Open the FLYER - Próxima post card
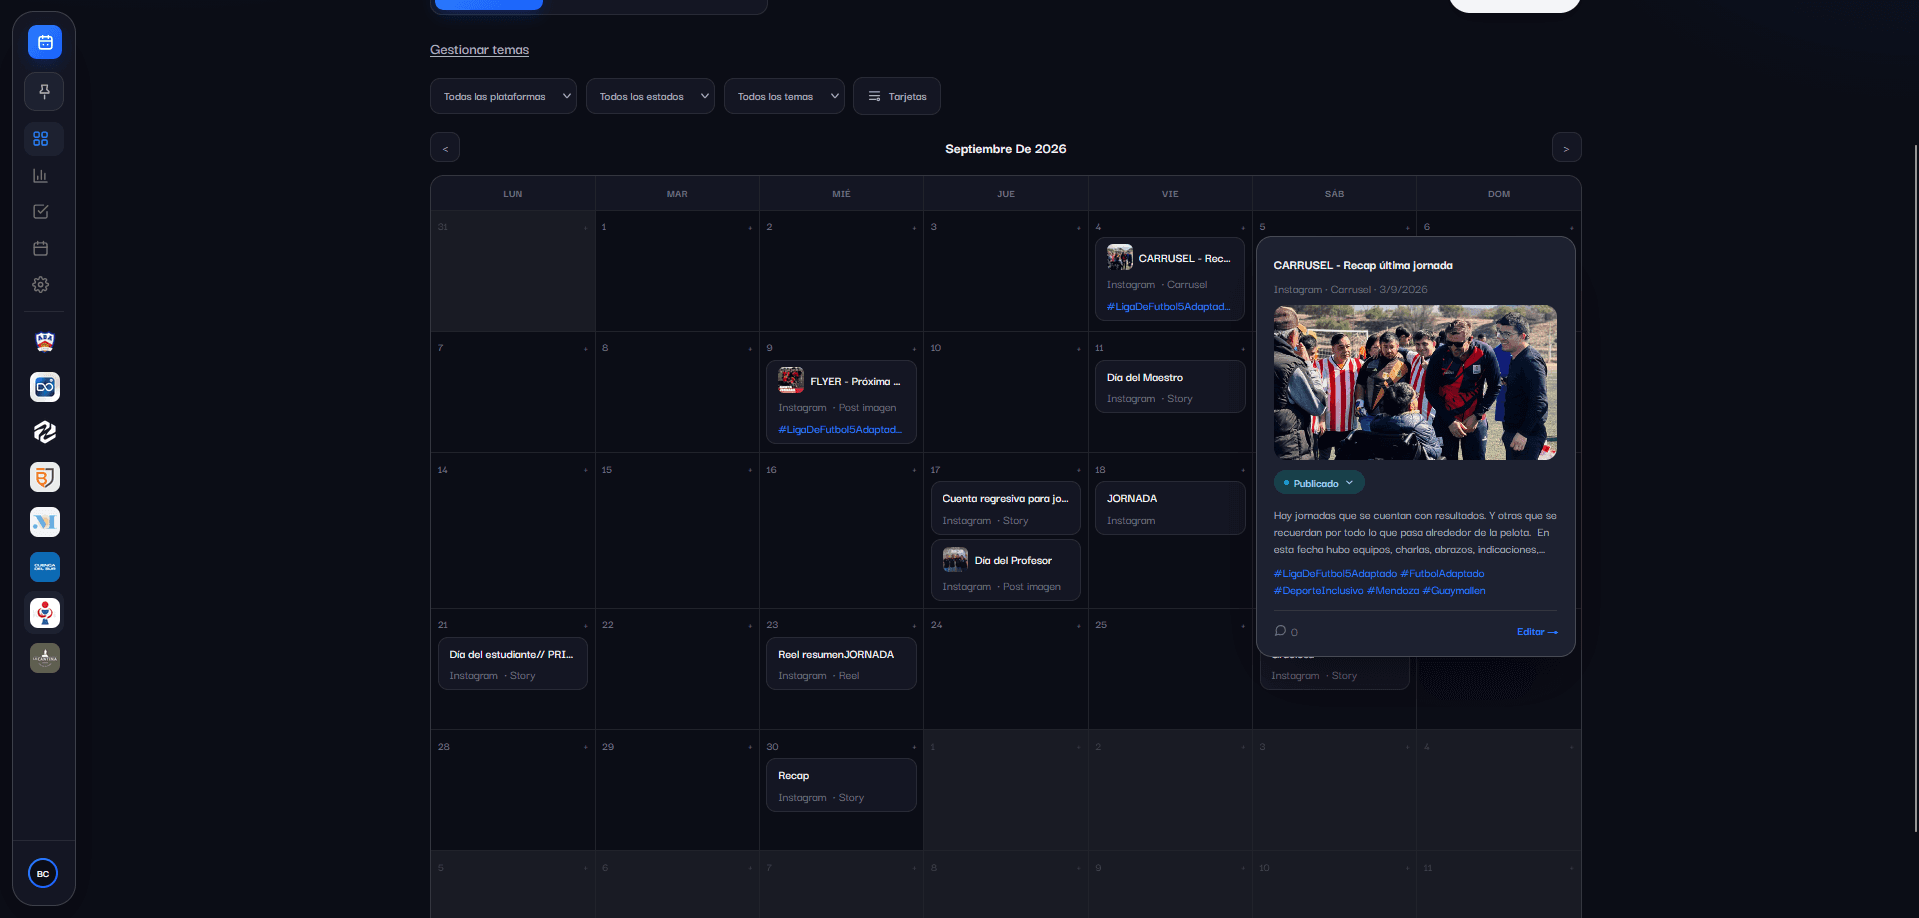Image resolution: width=1919 pixels, height=918 pixels. (841, 402)
